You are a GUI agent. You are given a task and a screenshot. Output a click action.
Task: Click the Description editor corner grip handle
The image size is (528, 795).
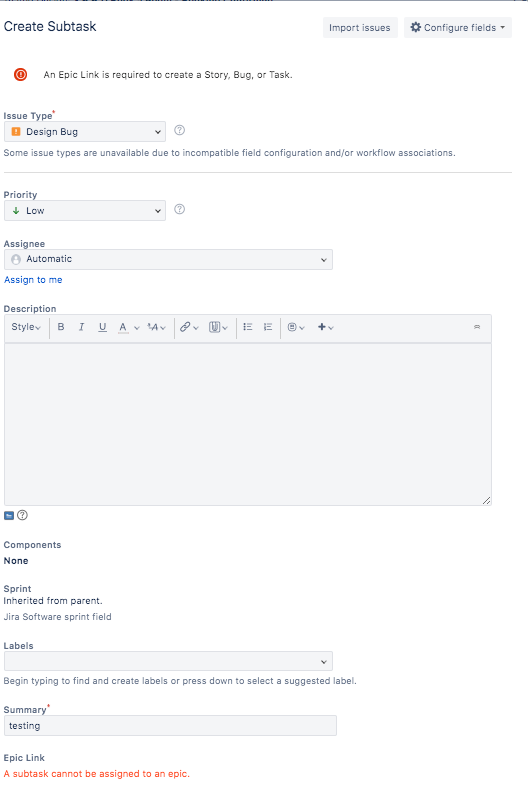click(x=486, y=500)
